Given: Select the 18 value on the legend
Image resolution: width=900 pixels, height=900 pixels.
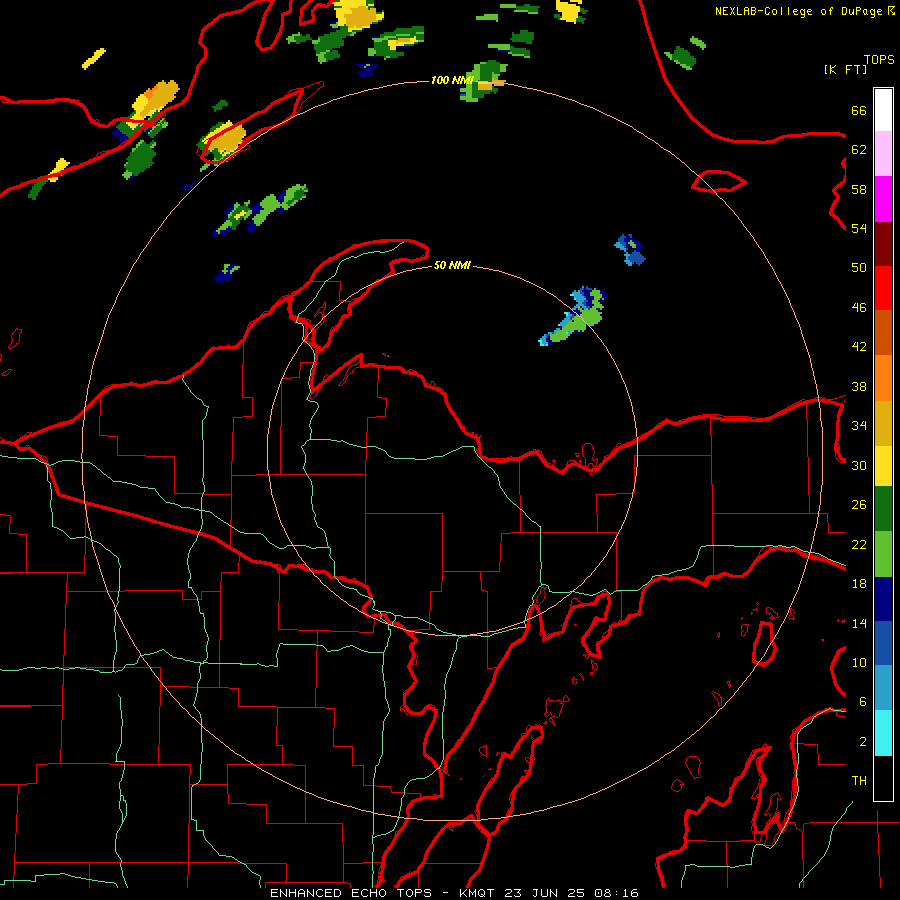Looking at the screenshot, I should (x=859, y=584).
